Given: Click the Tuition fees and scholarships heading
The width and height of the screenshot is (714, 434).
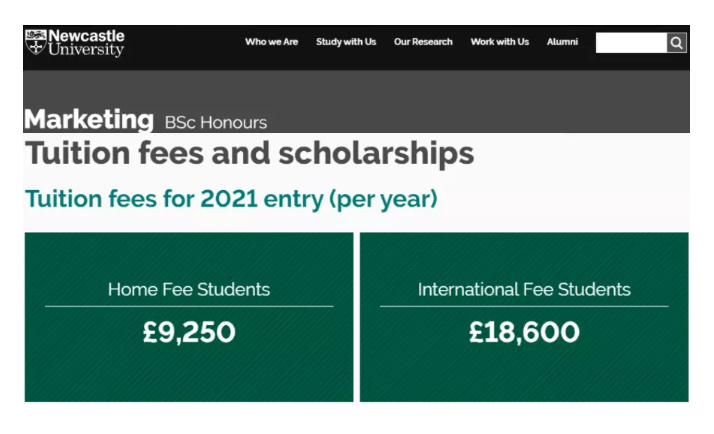Looking at the screenshot, I should tap(249, 154).
